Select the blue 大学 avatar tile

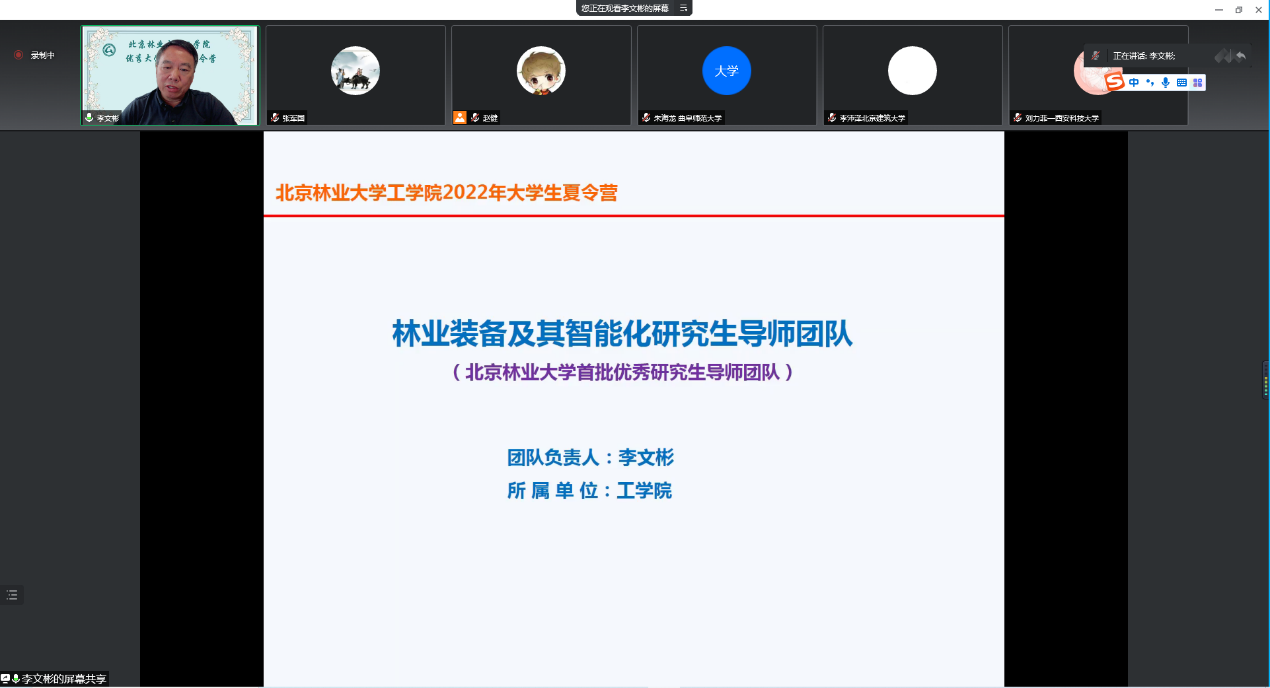click(x=726, y=75)
